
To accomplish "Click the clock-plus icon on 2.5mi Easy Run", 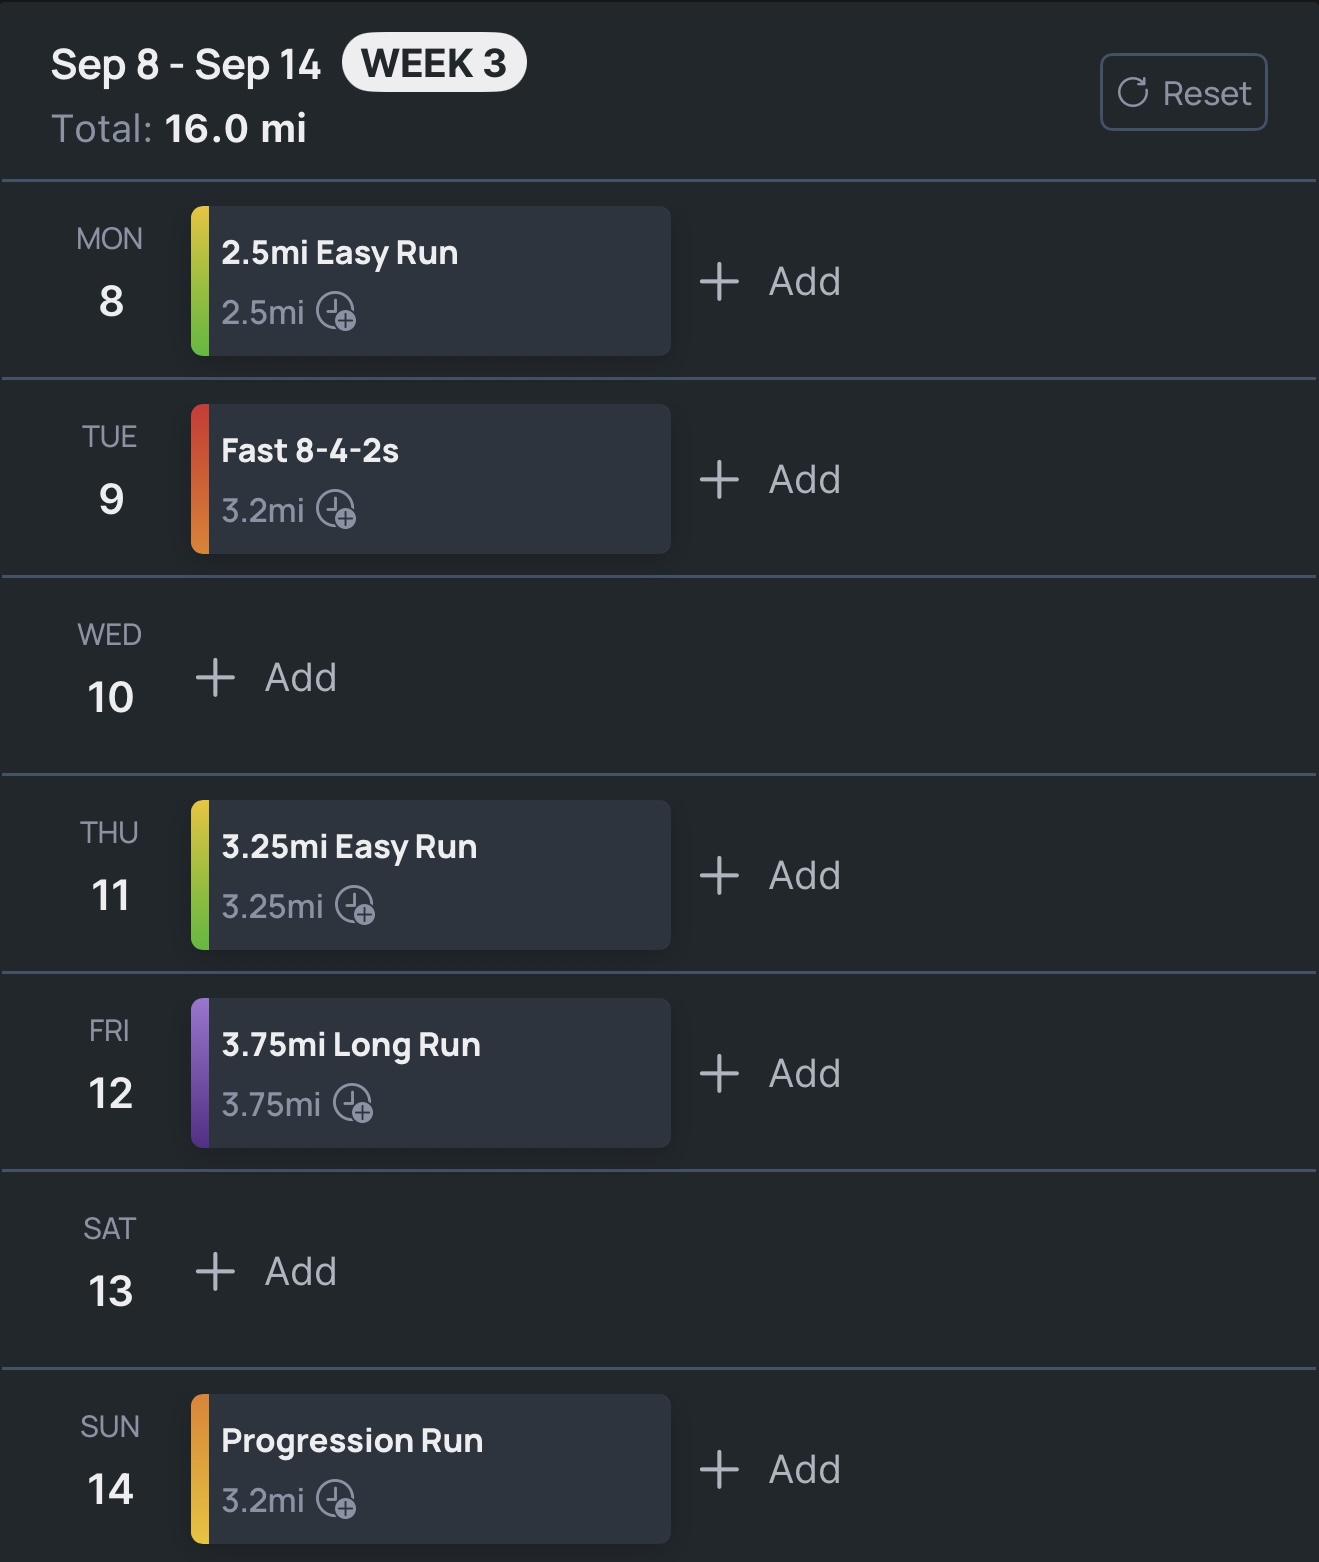I will coord(336,312).
